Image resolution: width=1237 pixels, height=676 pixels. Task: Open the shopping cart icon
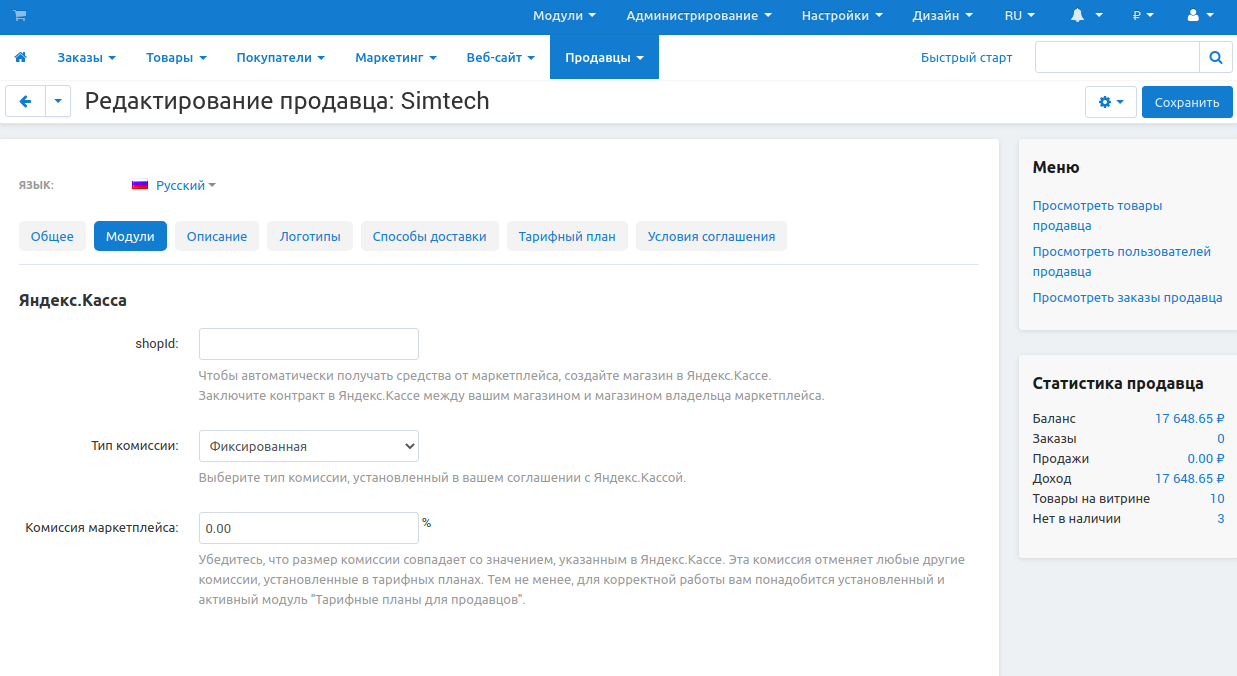(x=20, y=16)
